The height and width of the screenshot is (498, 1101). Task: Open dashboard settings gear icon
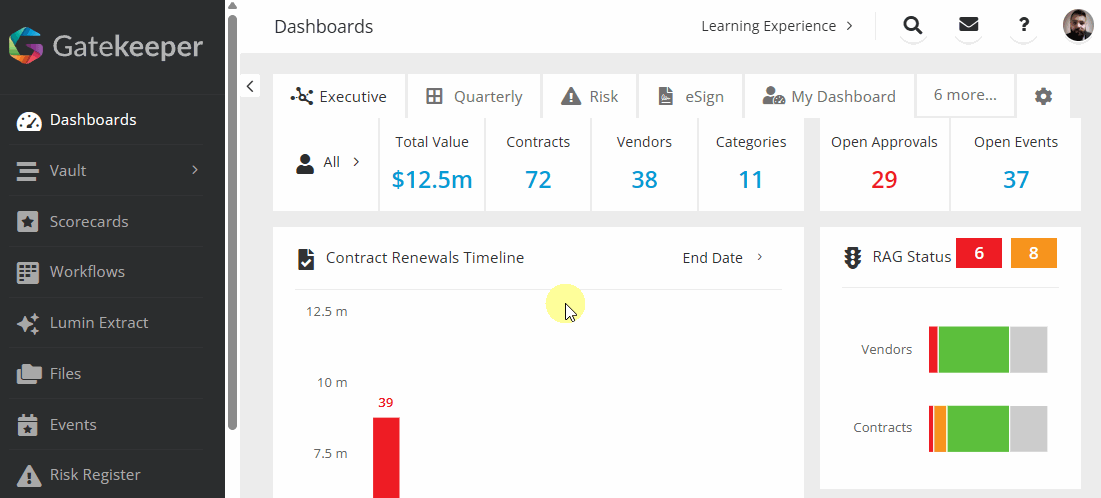click(1043, 96)
